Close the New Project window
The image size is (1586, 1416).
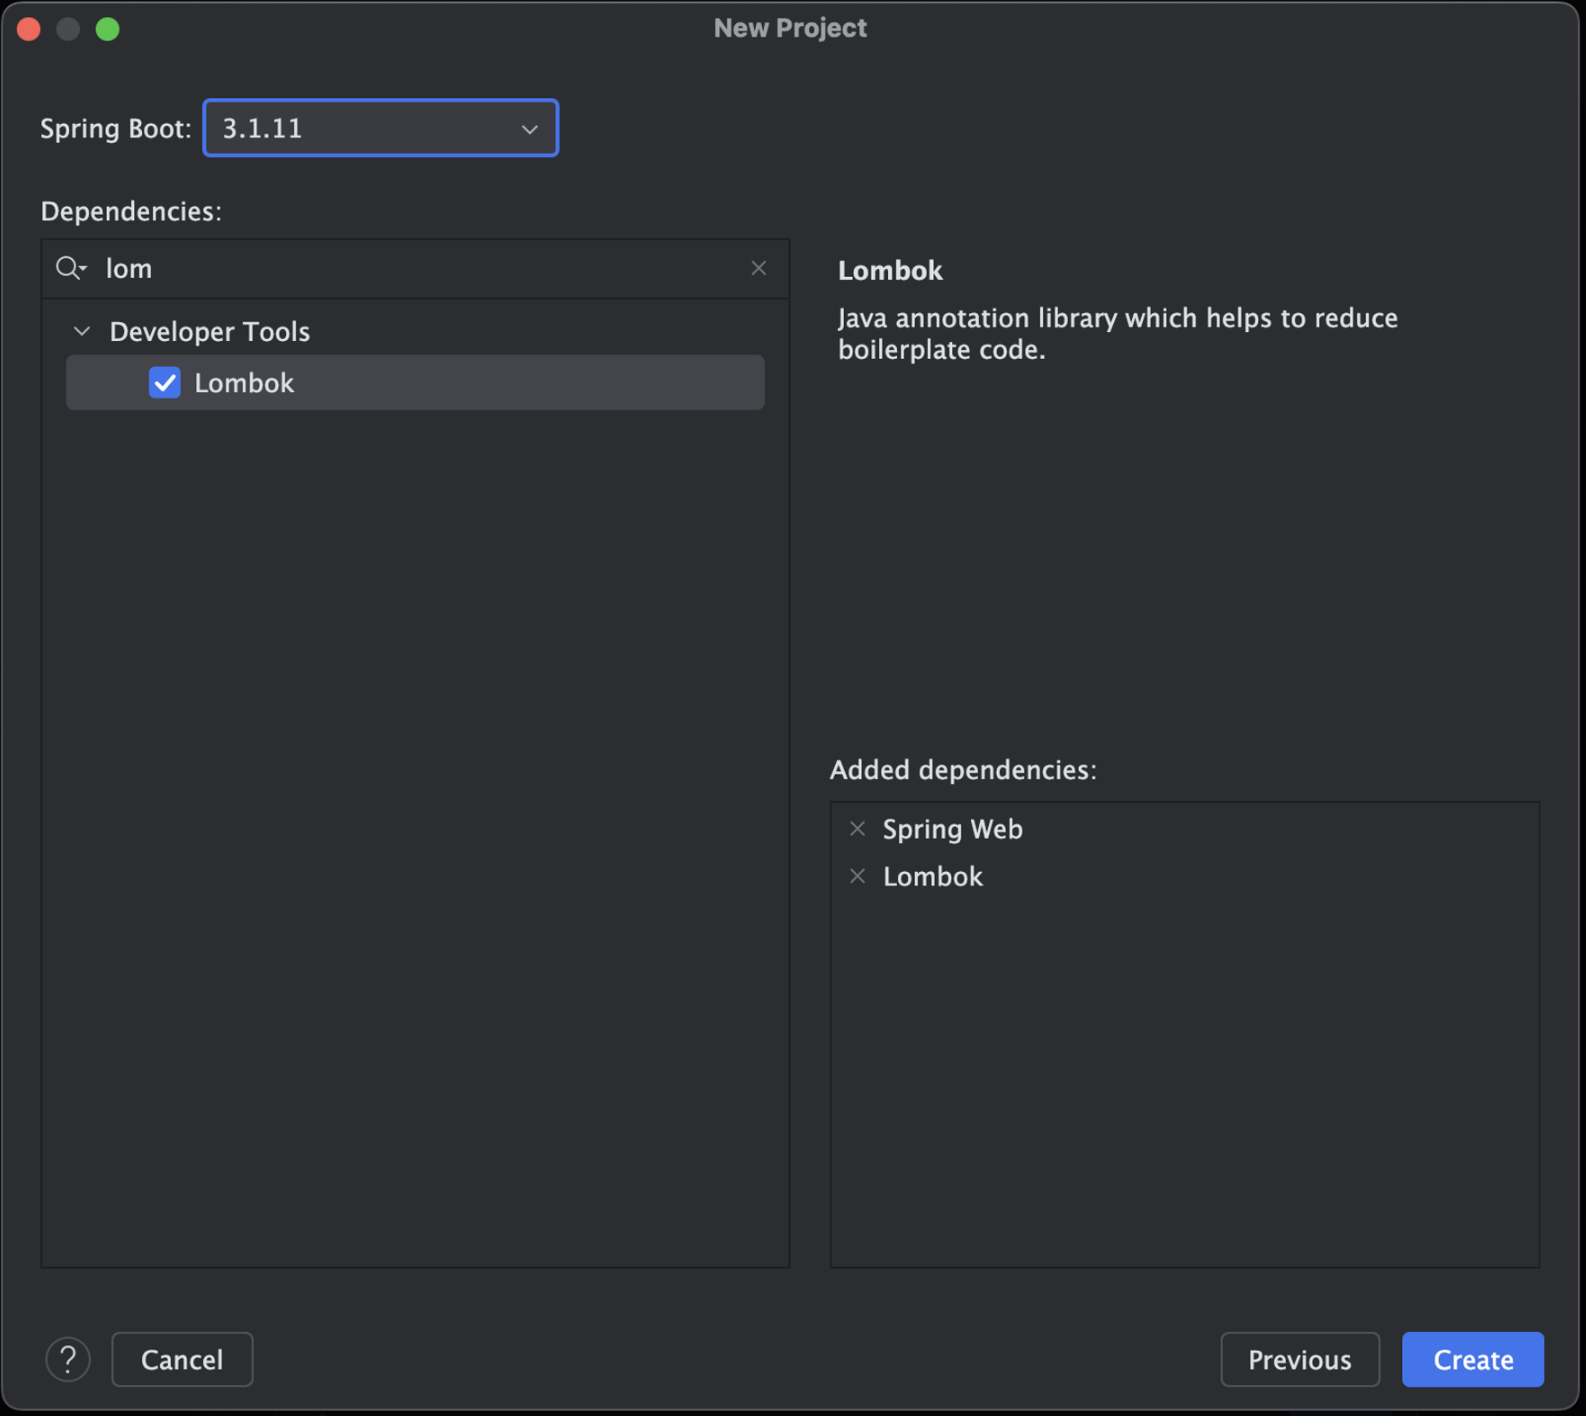point(29,29)
